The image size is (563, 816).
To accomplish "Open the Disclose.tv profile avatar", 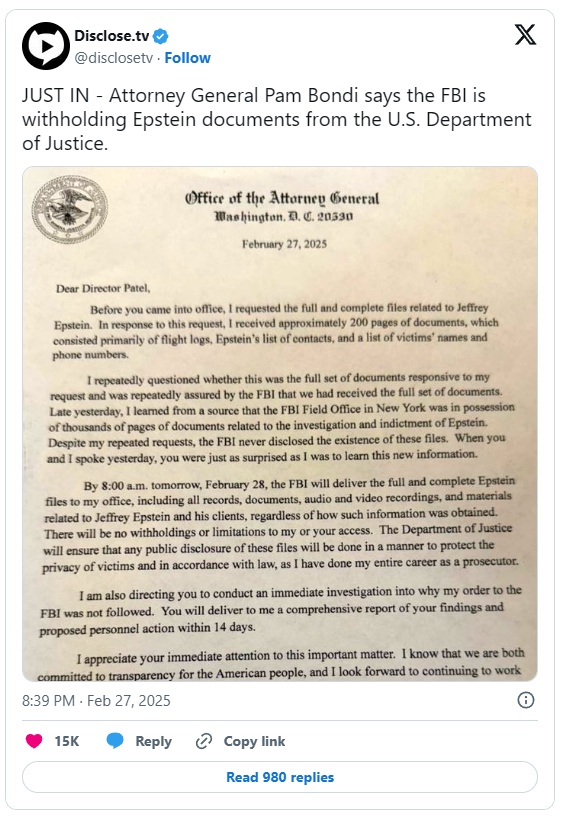I will 46,46.
